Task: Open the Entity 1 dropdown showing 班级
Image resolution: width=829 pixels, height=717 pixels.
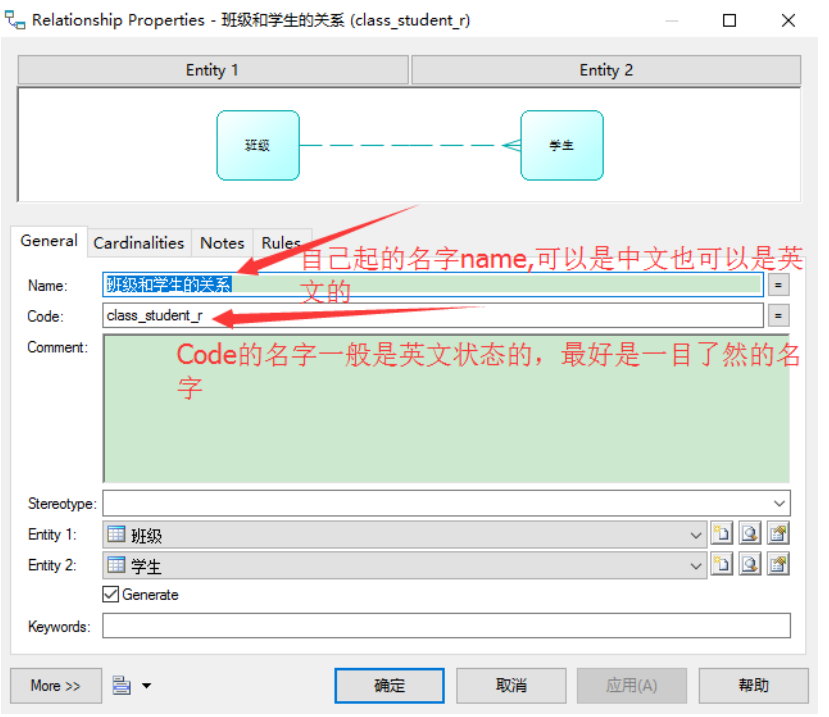Action: pyautogui.click(x=696, y=535)
